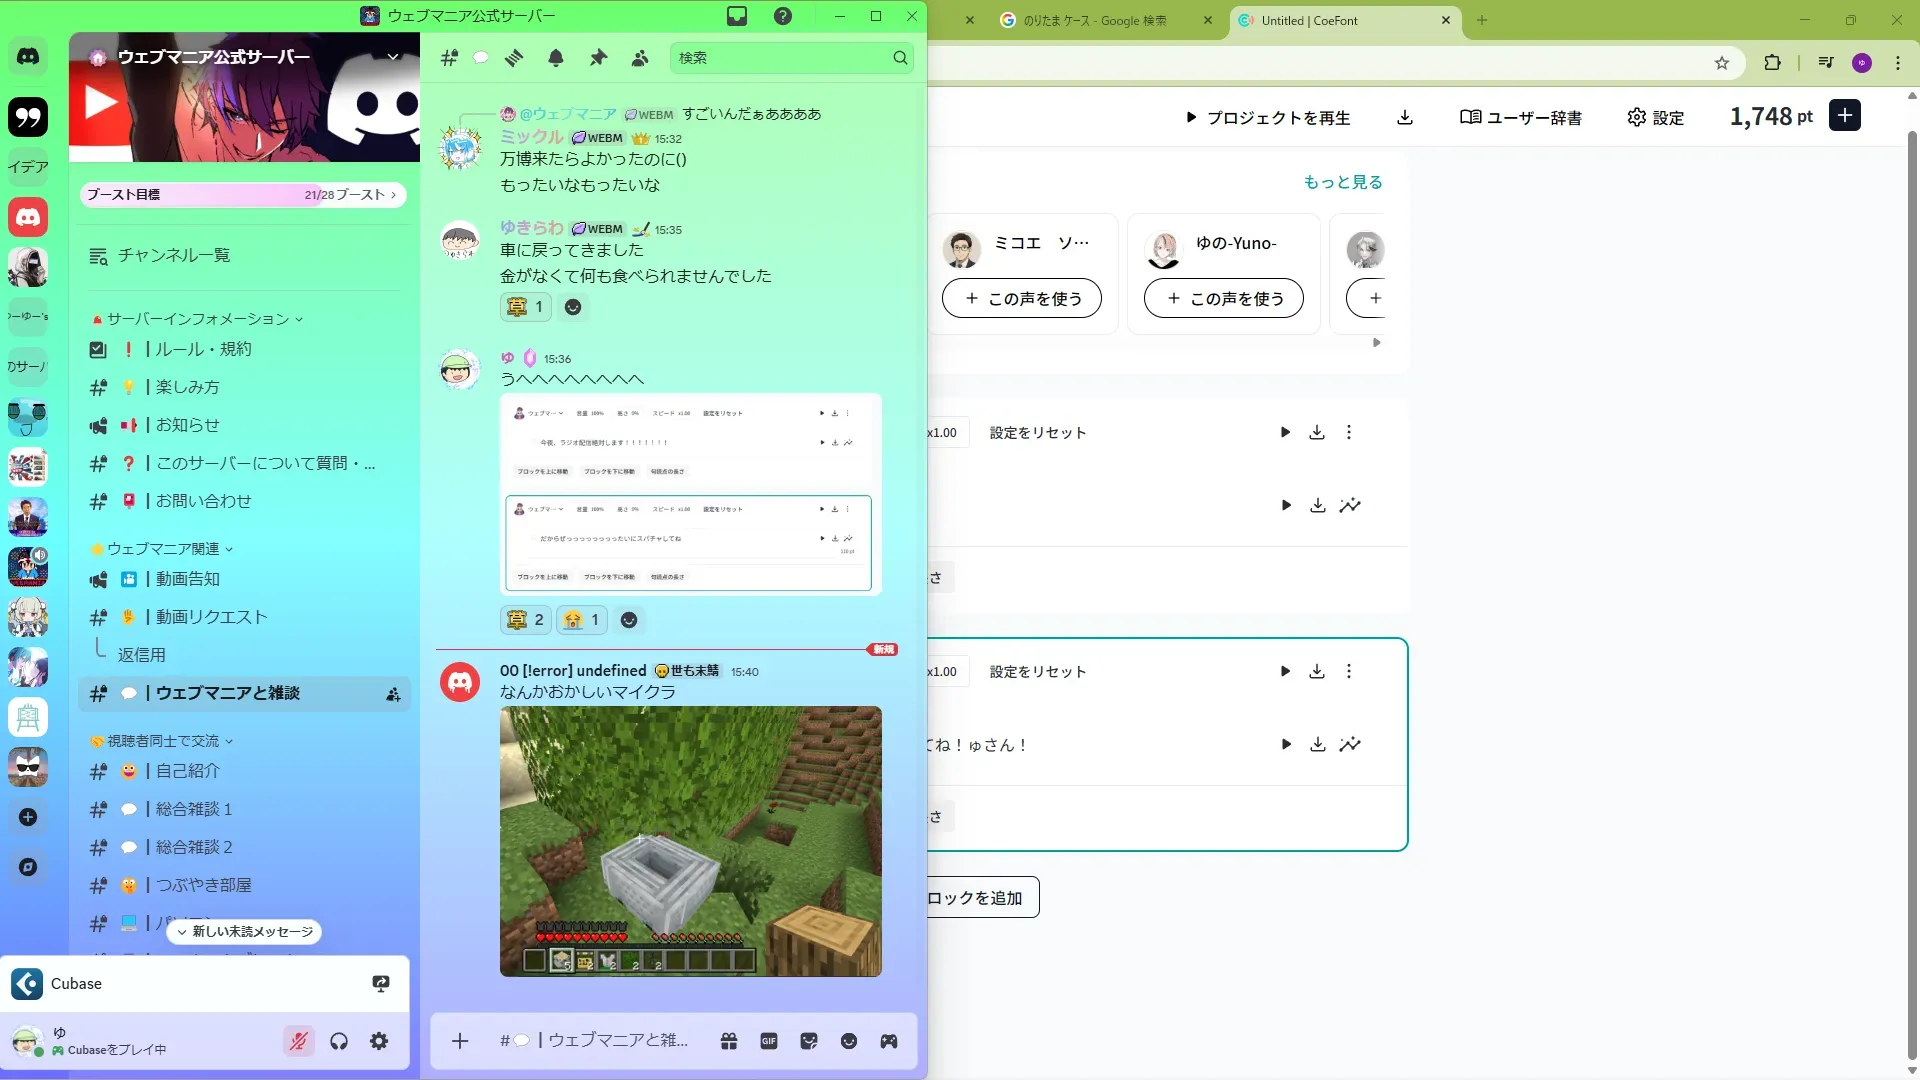
Task: Click the もっと見る link
Action: click(x=1342, y=182)
